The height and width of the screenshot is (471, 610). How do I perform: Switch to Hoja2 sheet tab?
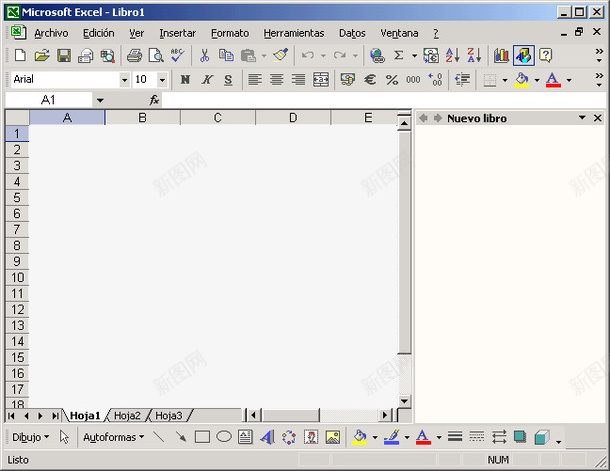click(127, 416)
